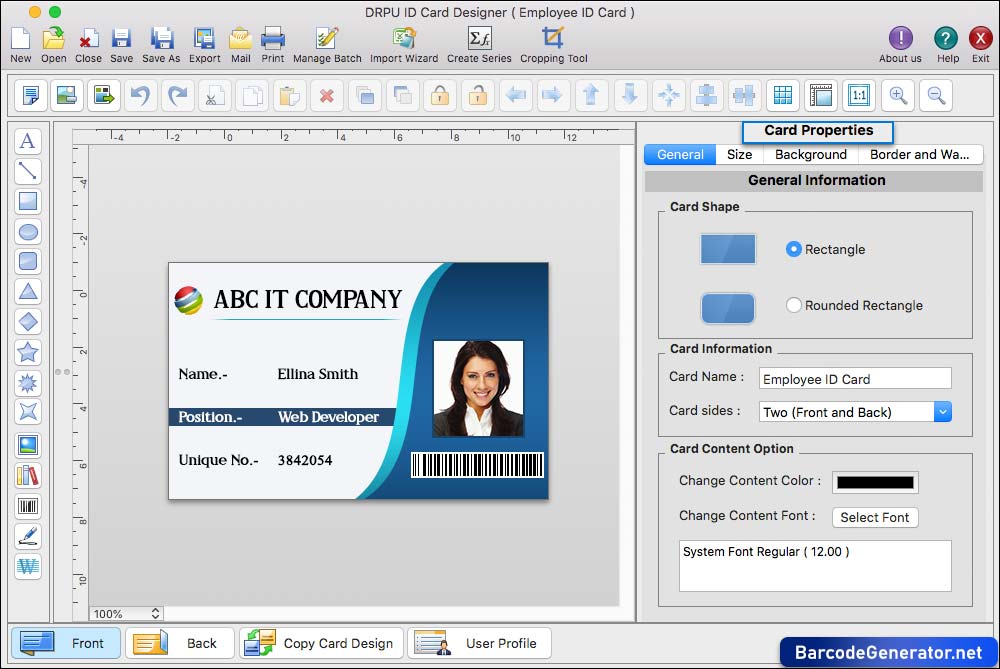Screen dimensions: 1000x669
Task: Toggle the grid view icon
Action: [783, 95]
